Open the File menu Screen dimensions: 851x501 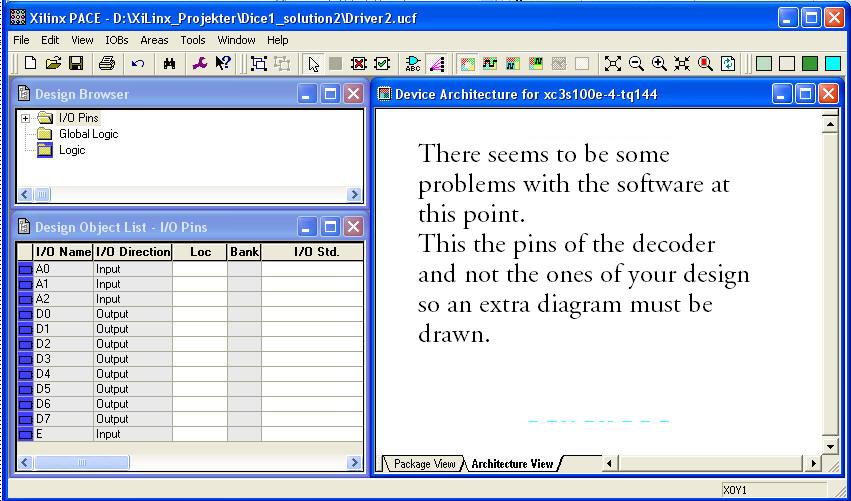click(x=21, y=40)
